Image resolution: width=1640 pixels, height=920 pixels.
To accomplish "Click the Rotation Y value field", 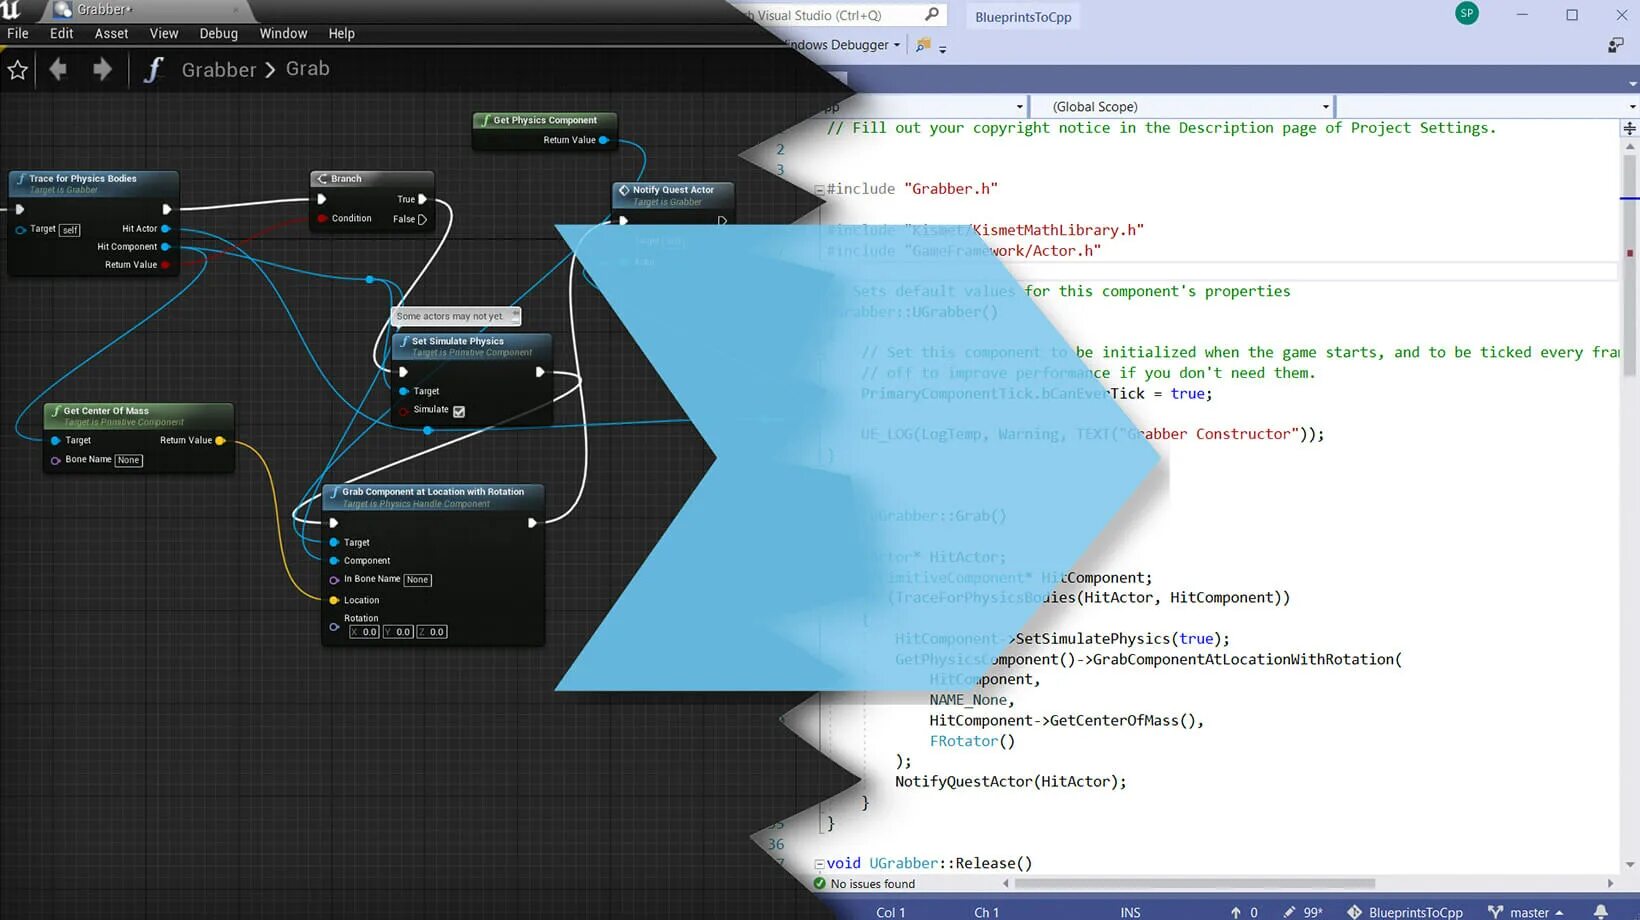I will click(x=398, y=632).
